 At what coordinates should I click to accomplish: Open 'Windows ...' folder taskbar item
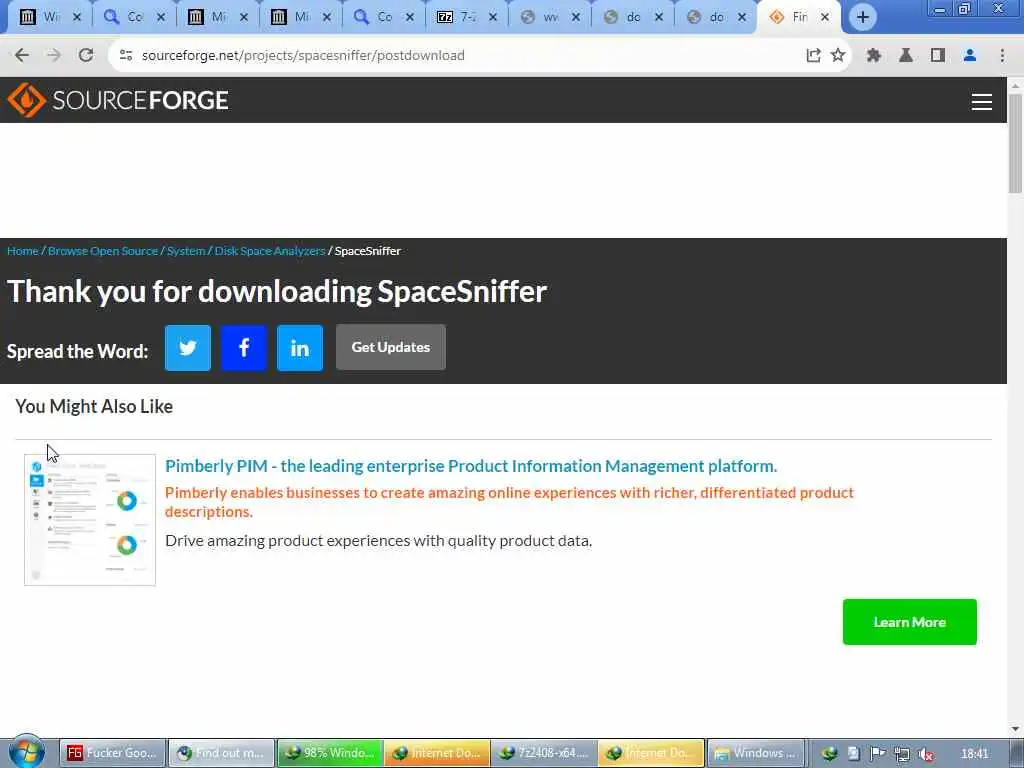756,753
